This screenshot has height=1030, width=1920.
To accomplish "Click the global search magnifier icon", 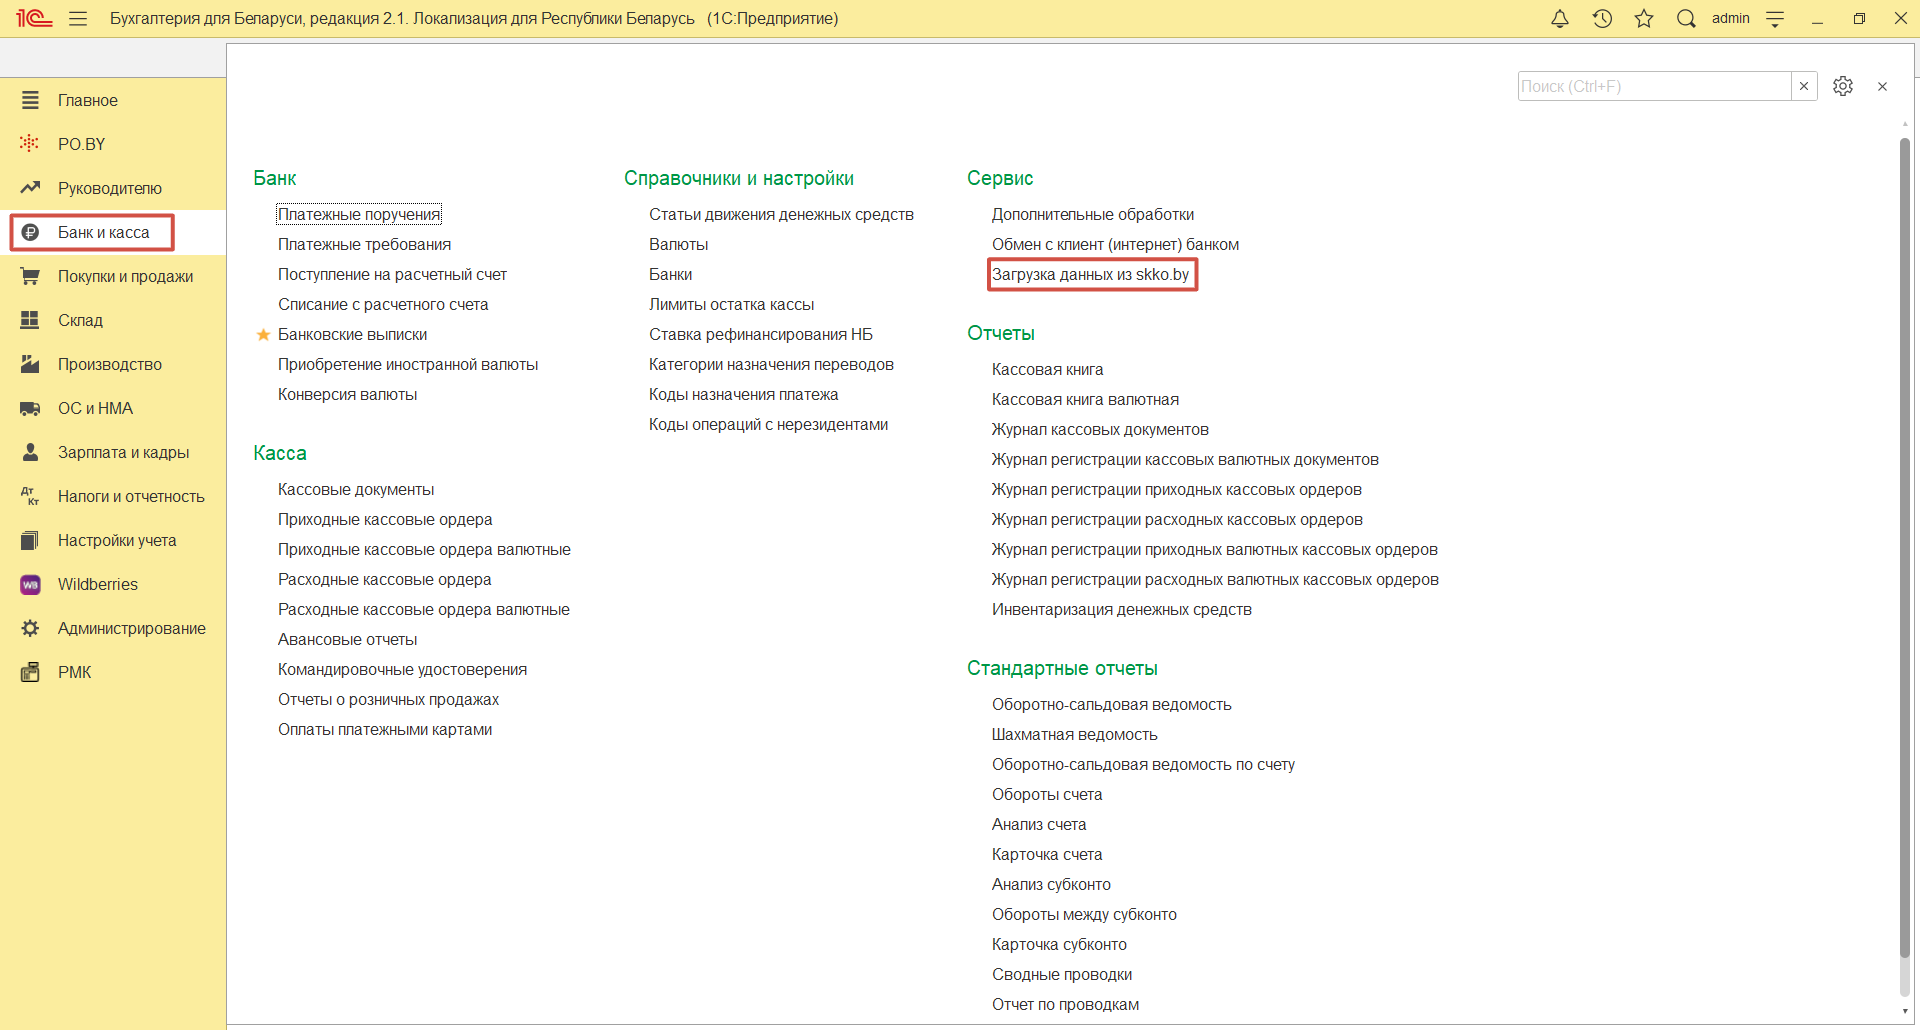I will 1686,19.
